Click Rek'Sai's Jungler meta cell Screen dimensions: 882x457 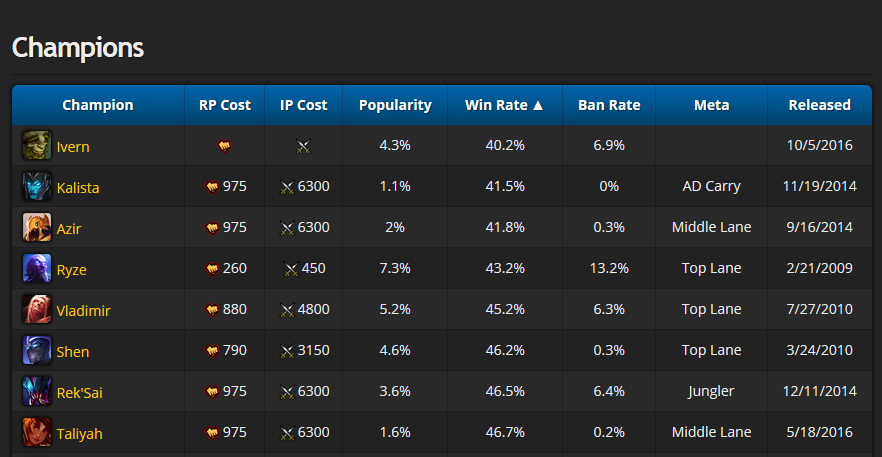click(711, 392)
